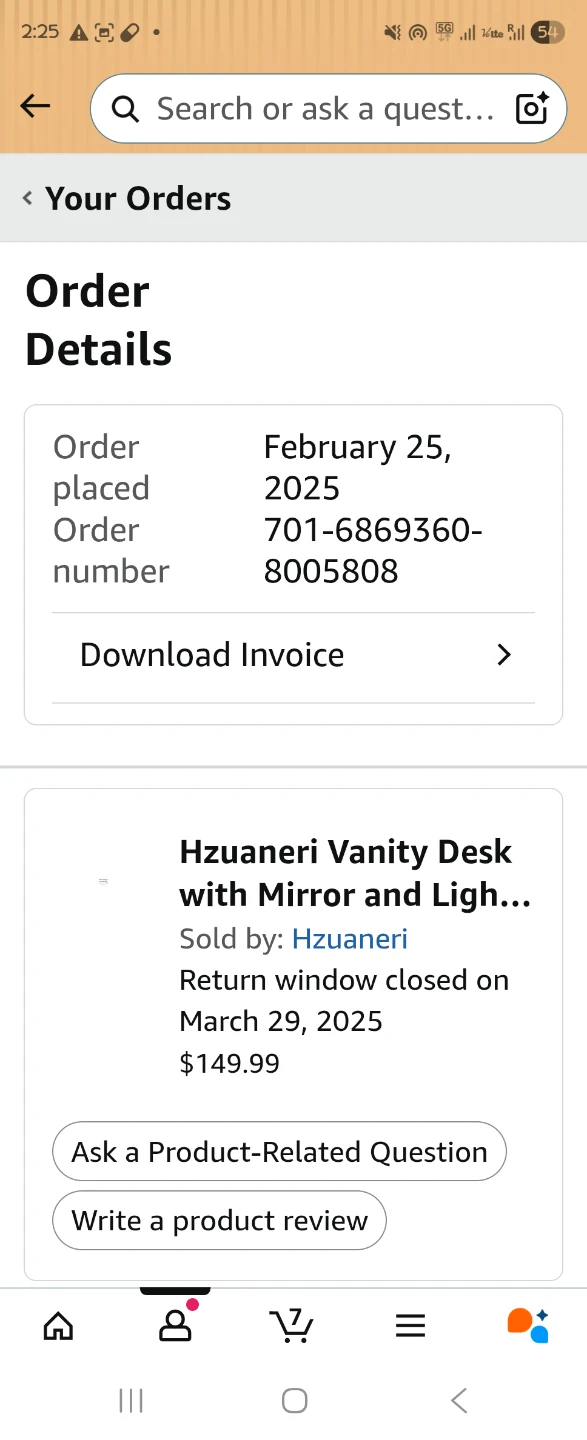This screenshot has width=587, height=1440.
Task: Open the Hzuaneri seller link
Action: tap(350, 939)
